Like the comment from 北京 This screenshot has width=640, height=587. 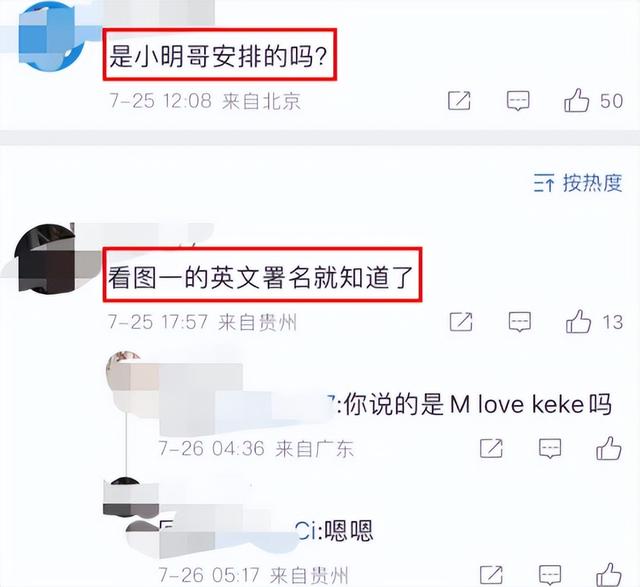tap(576, 100)
